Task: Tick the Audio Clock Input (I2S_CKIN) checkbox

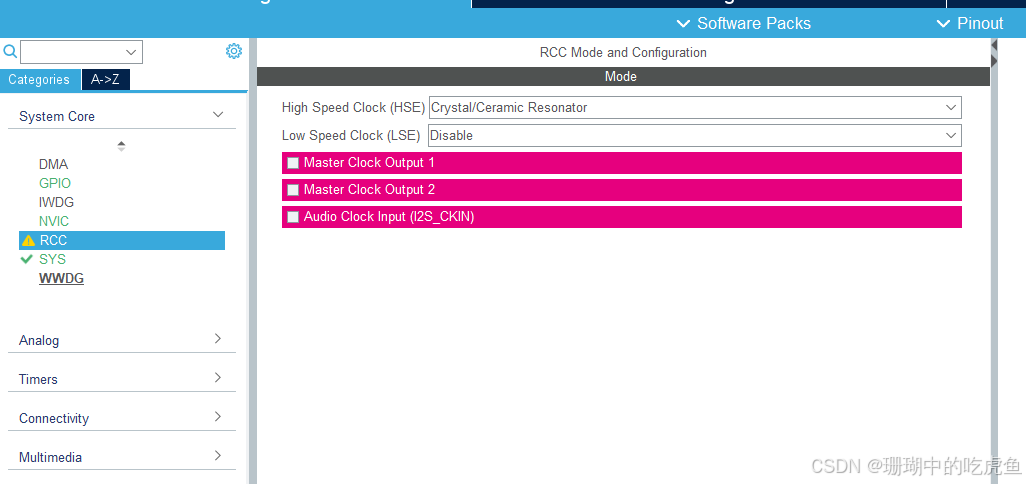Action: (292, 216)
